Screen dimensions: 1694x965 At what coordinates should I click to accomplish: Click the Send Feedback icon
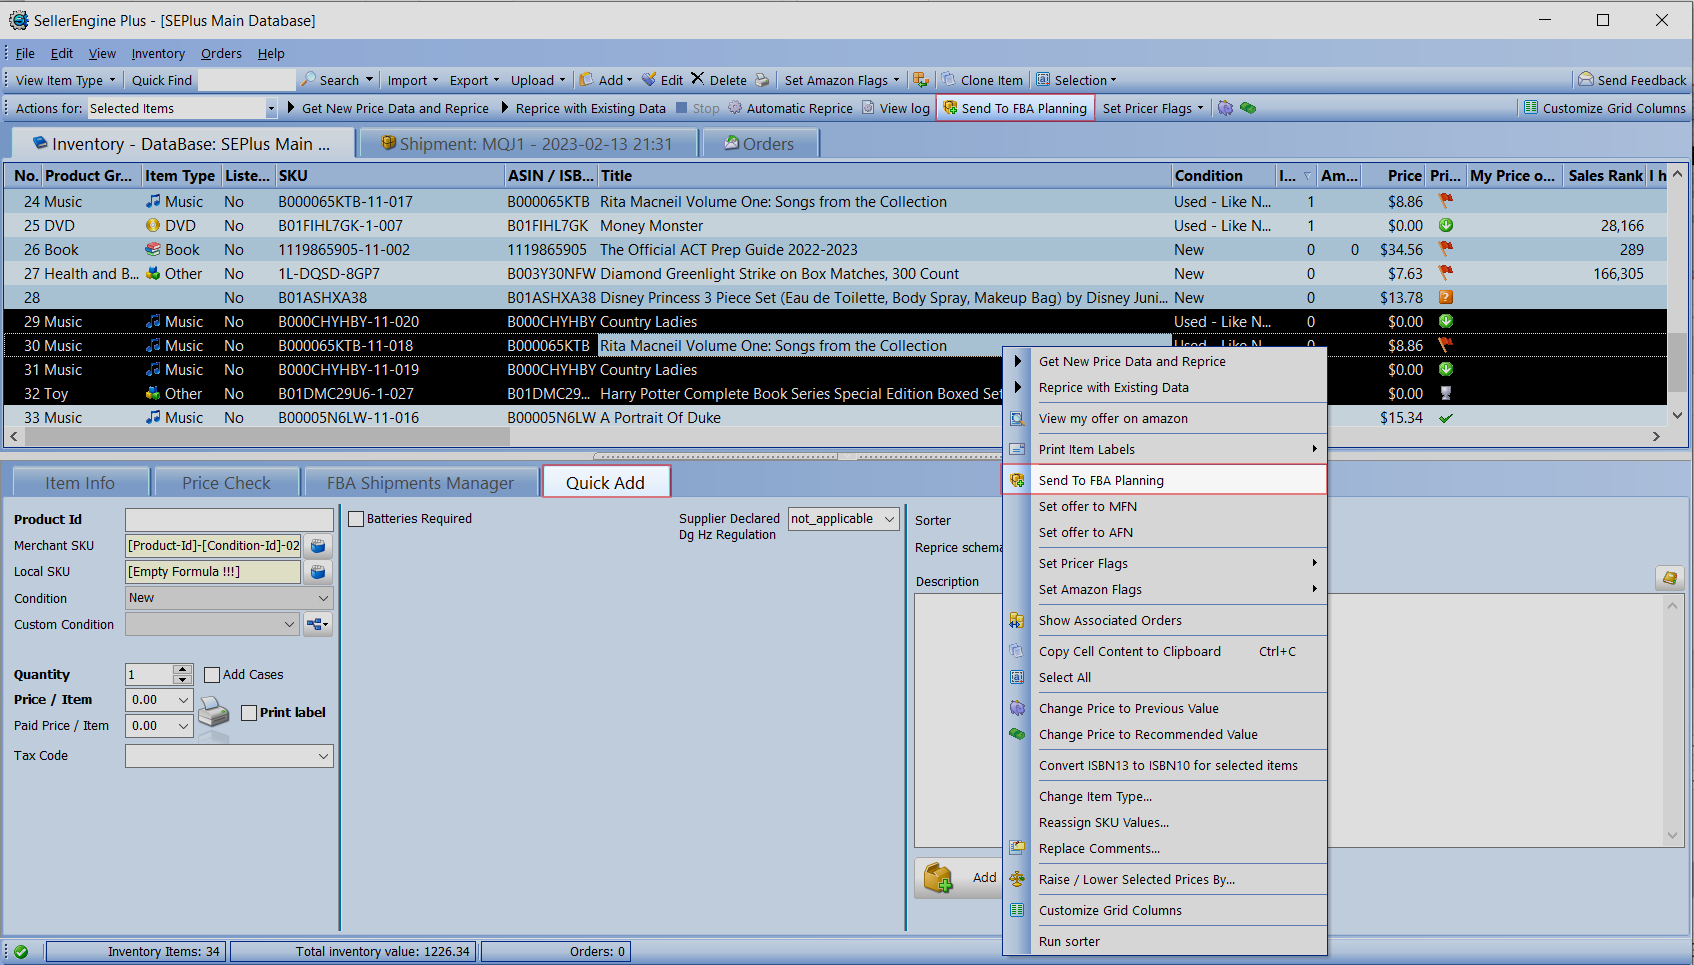1585,80
